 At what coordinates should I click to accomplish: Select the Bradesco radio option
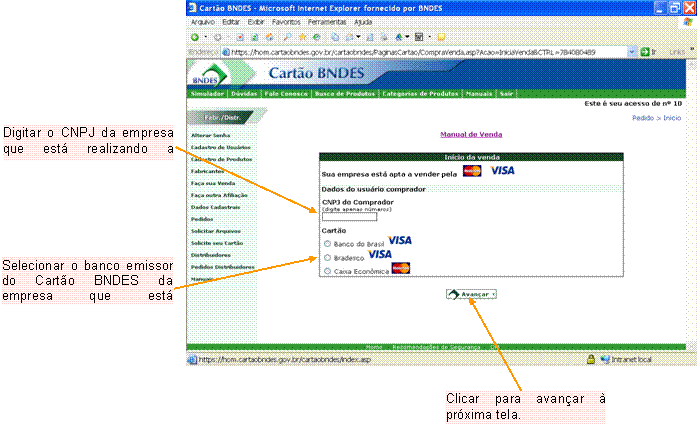click(328, 257)
